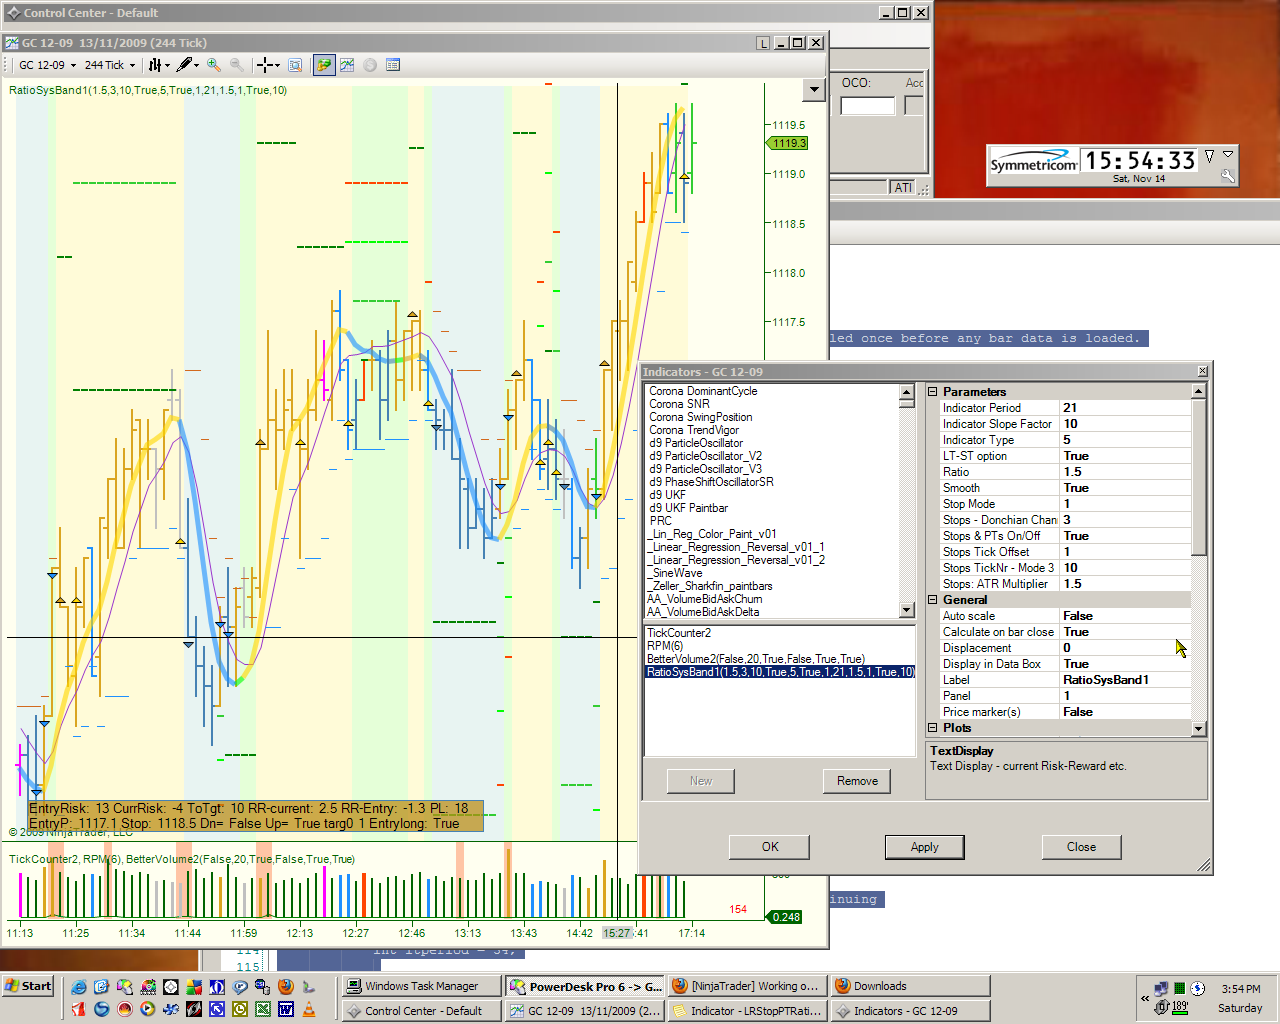
Task: Click the zoom out magnifier icon
Action: 237,65
